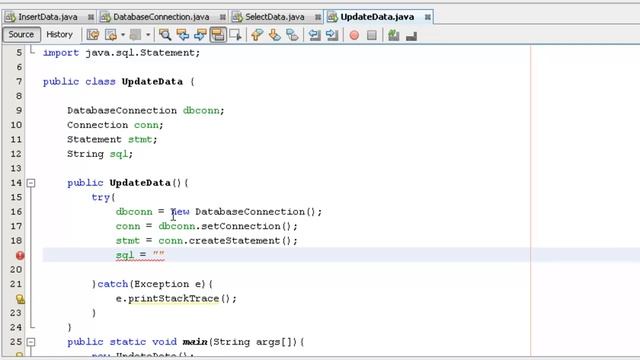Image resolution: width=640 pixels, height=360 pixels.
Task: Go to the Next Bookmark
Action: (275, 35)
